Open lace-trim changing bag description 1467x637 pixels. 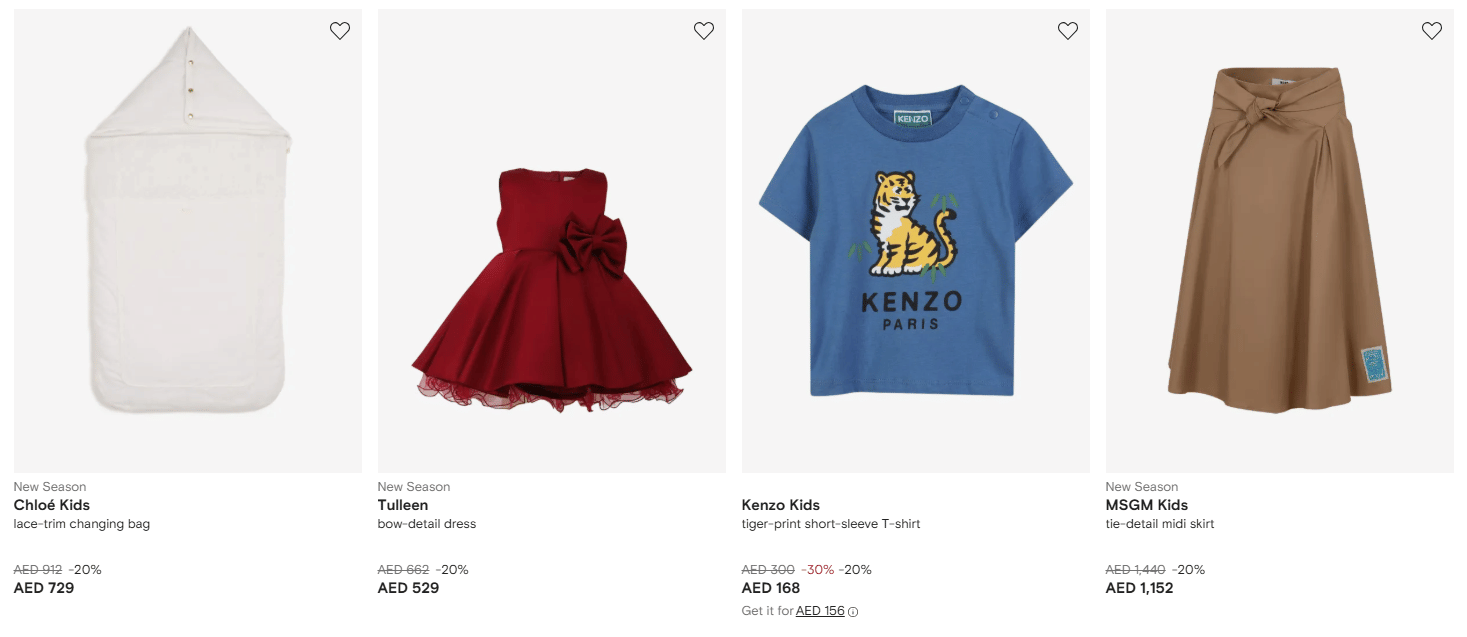click(x=82, y=524)
